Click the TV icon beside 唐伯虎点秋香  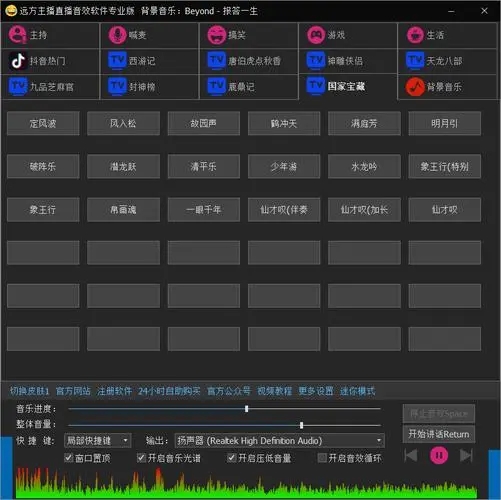click(x=217, y=61)
